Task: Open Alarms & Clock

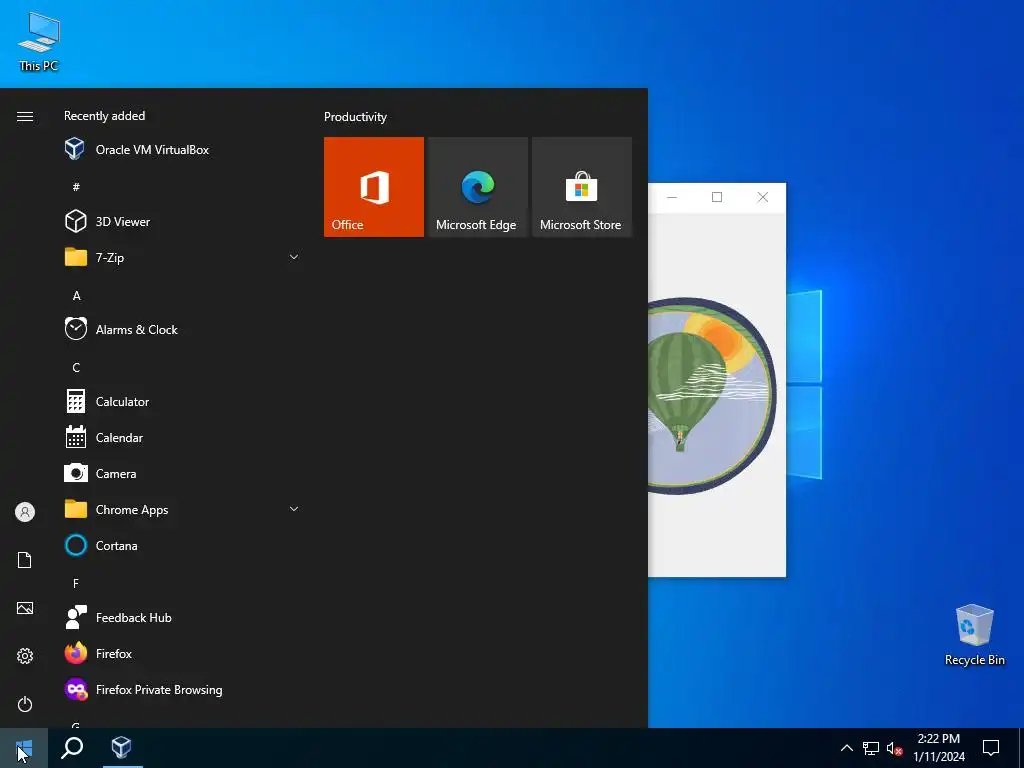Action: pyautogui.click(x=182, y=330)
